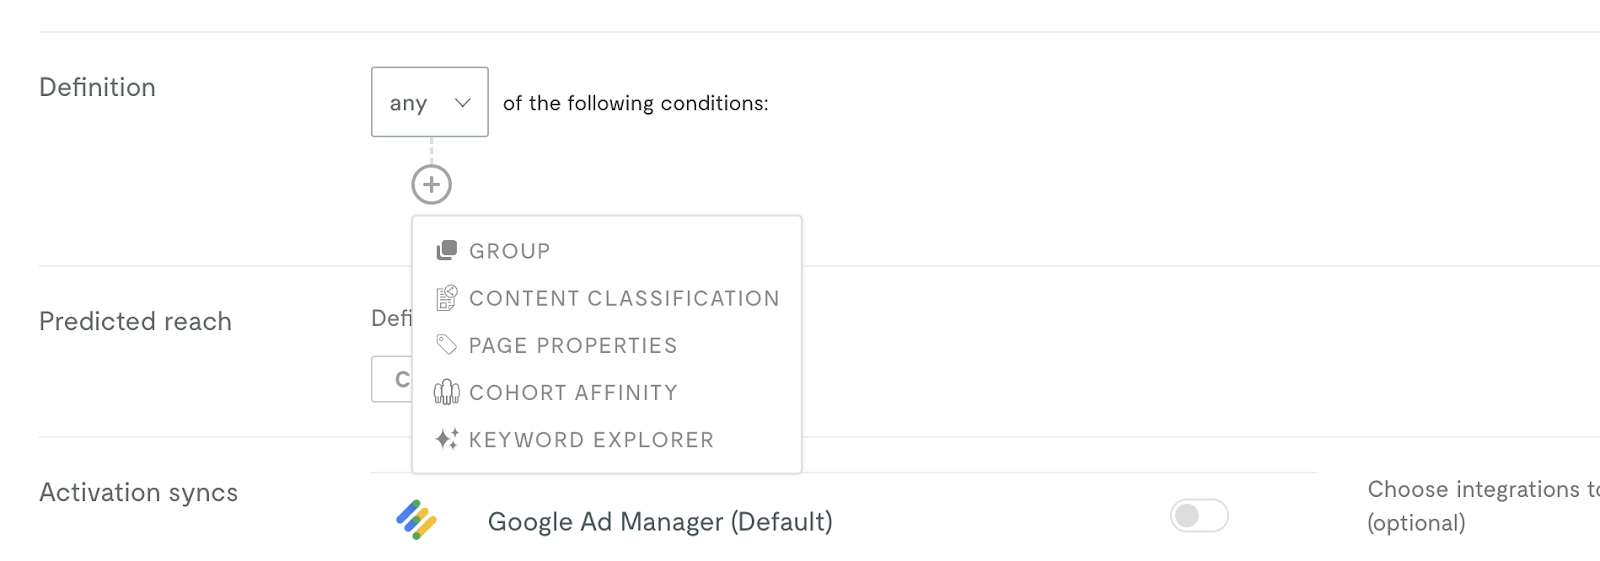Click the Keyword Explorer sparkle icon
The image size is (1600, 561).
[x=447, y=439]
